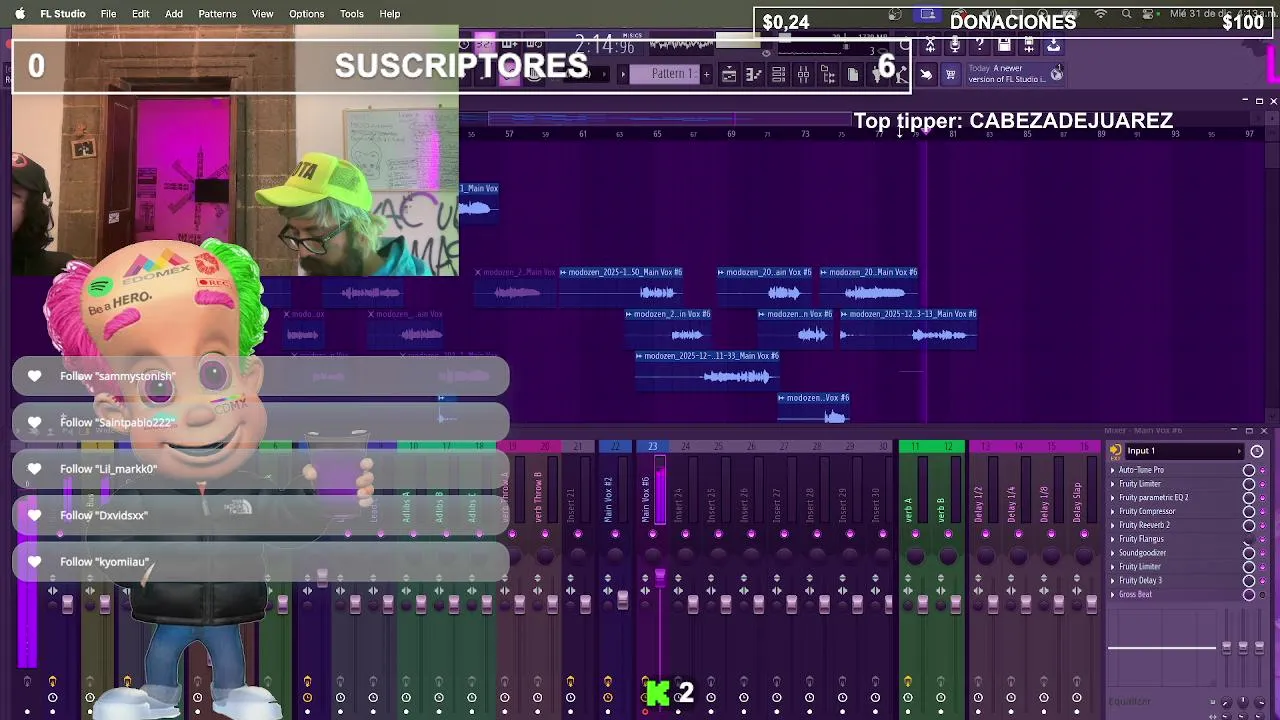The image size is (1280, 720).
Task: Open the Patterns menu
Action: 217,14
